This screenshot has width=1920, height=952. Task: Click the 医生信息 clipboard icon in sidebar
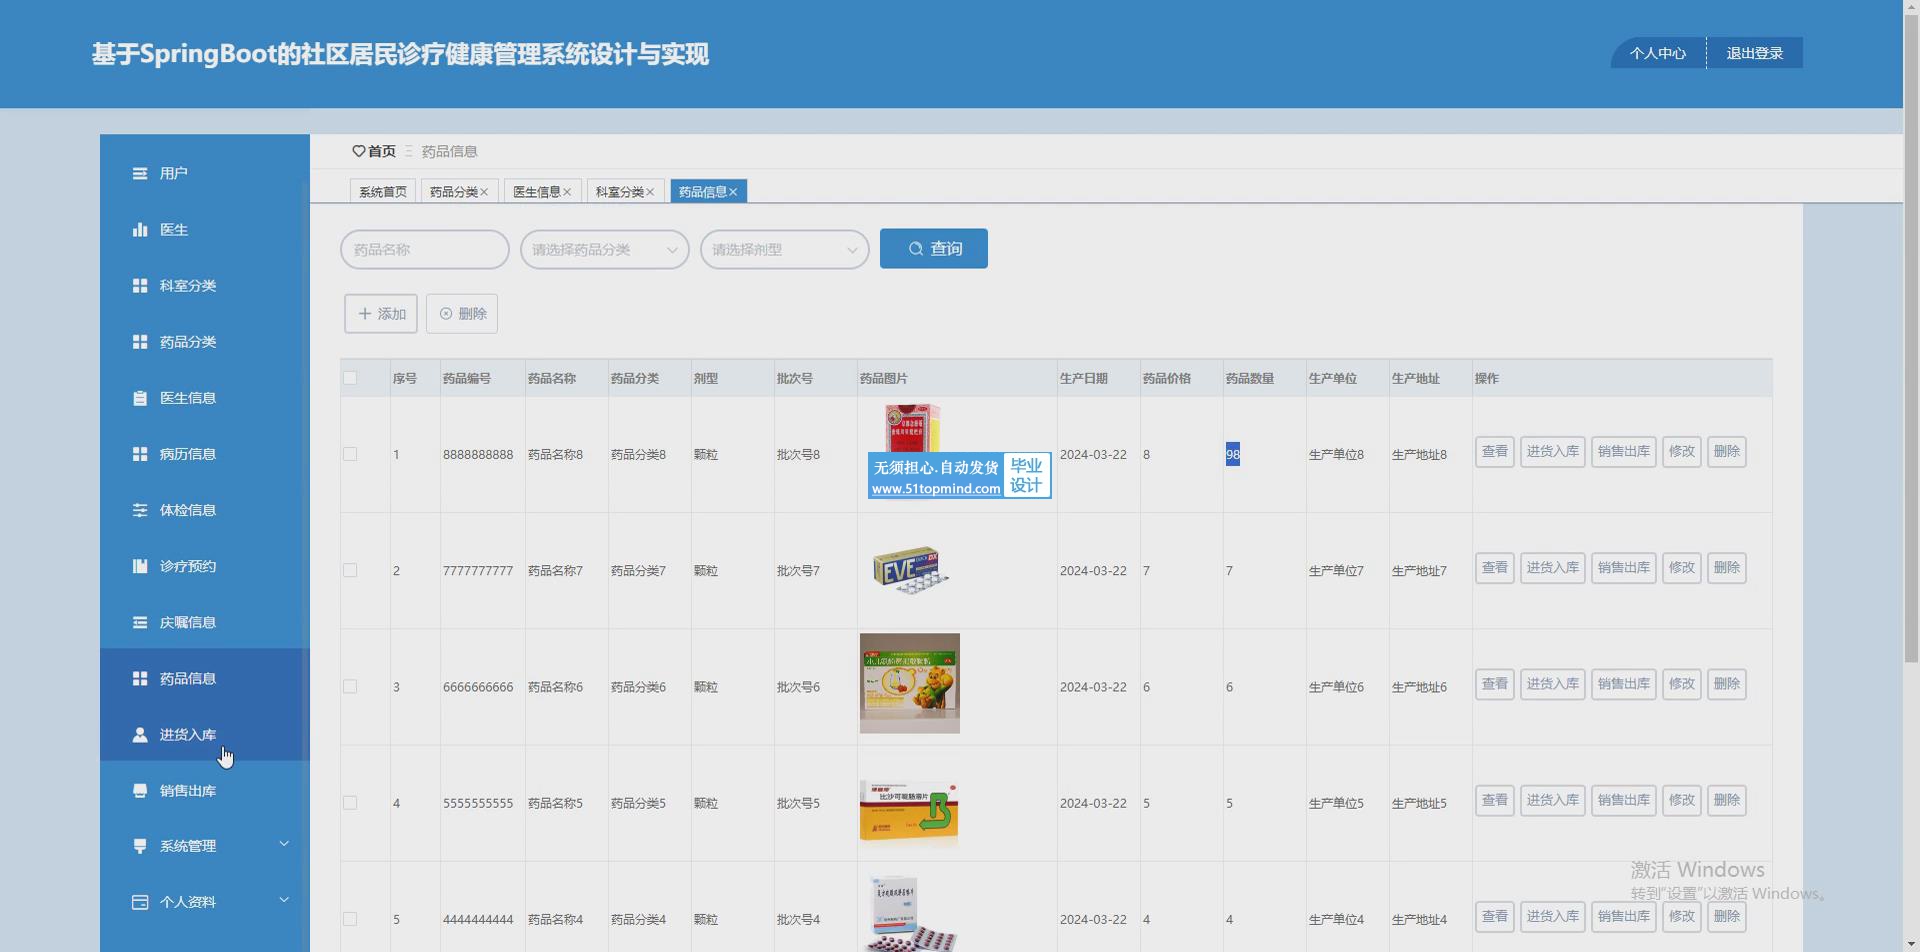[140, 398]
